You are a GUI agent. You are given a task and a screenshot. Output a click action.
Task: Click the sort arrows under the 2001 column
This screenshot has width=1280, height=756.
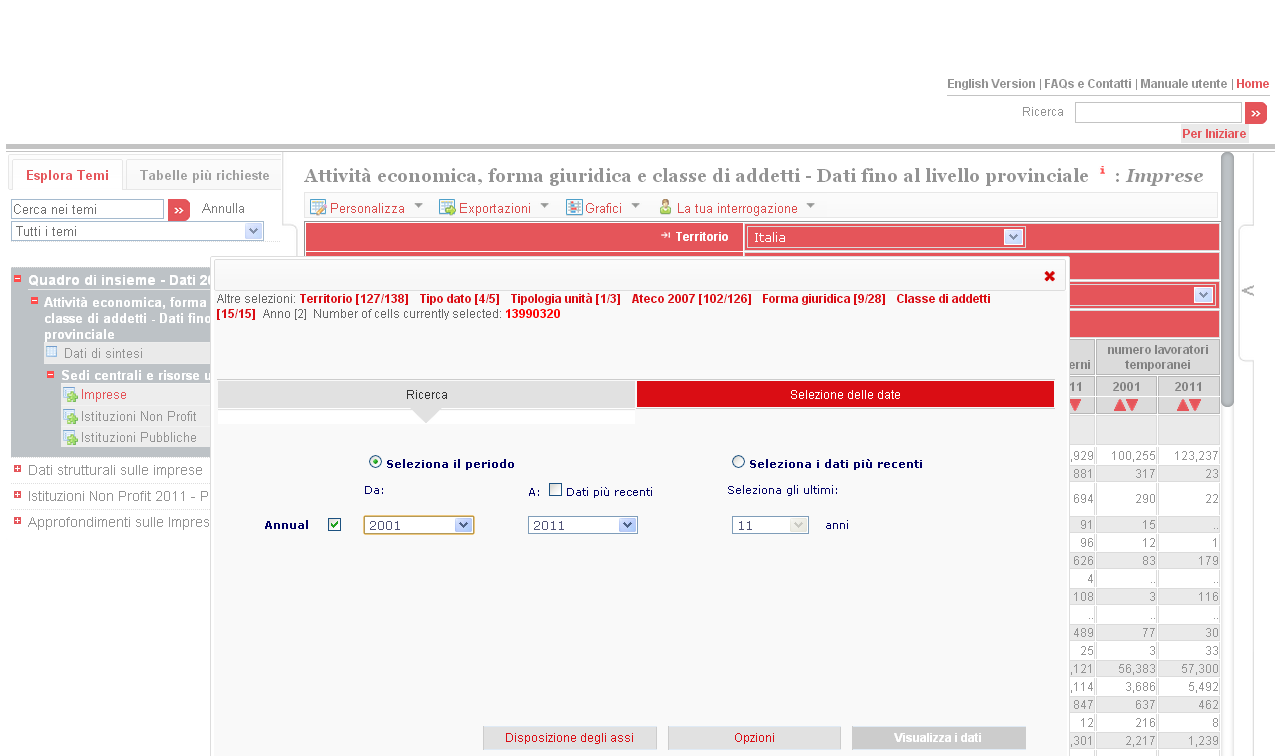coord(1126,405)
